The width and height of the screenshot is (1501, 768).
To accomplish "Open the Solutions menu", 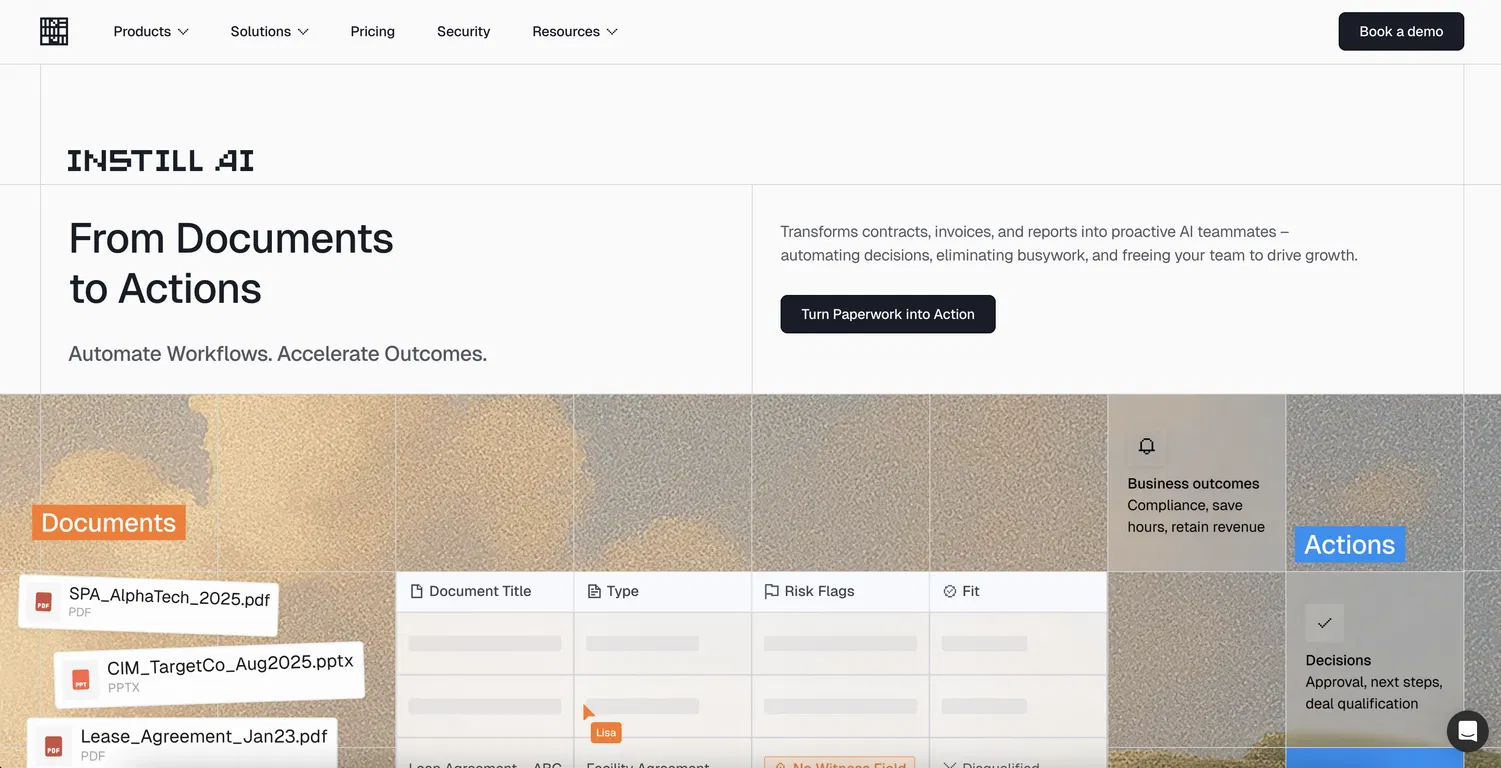I will (x=269, y=32).
